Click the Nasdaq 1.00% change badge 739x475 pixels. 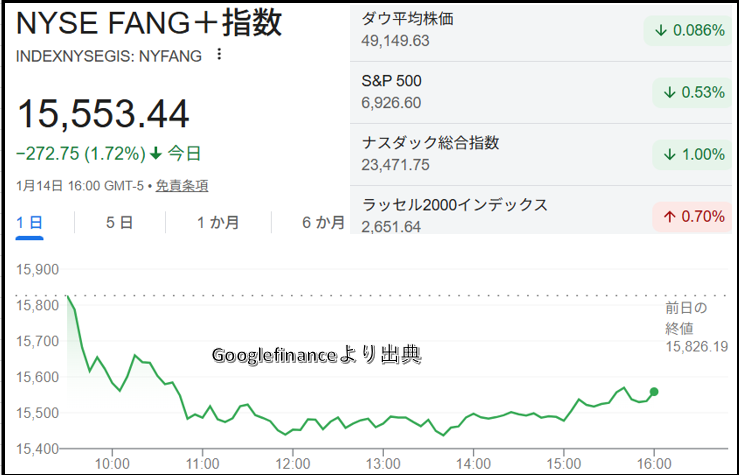click(x=689, y=154)
